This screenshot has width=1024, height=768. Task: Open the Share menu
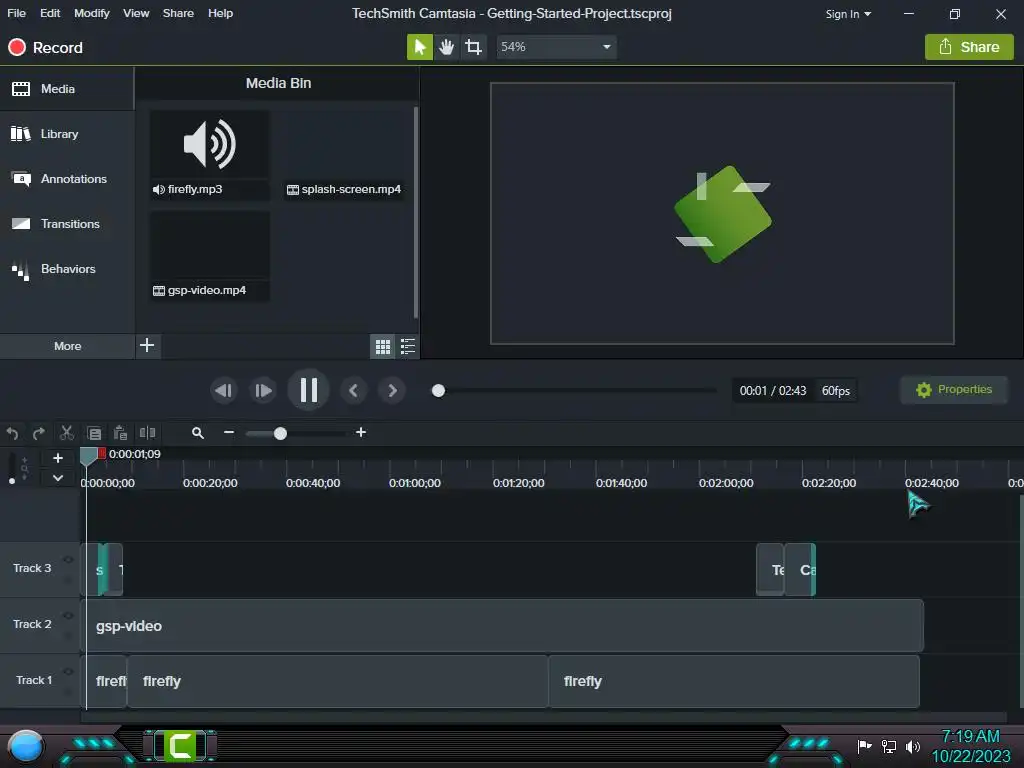point(178,13)
